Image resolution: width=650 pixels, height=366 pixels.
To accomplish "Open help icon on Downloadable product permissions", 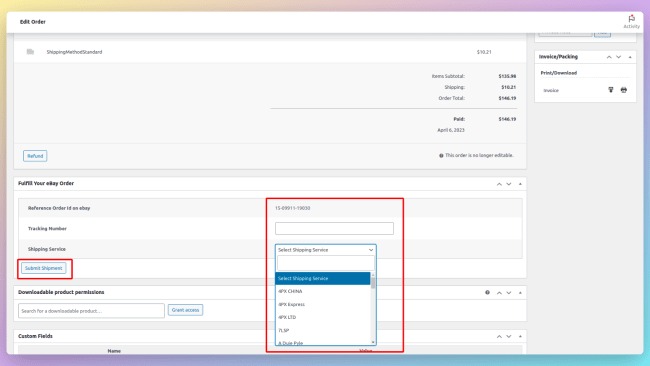I will click(488, 292).
